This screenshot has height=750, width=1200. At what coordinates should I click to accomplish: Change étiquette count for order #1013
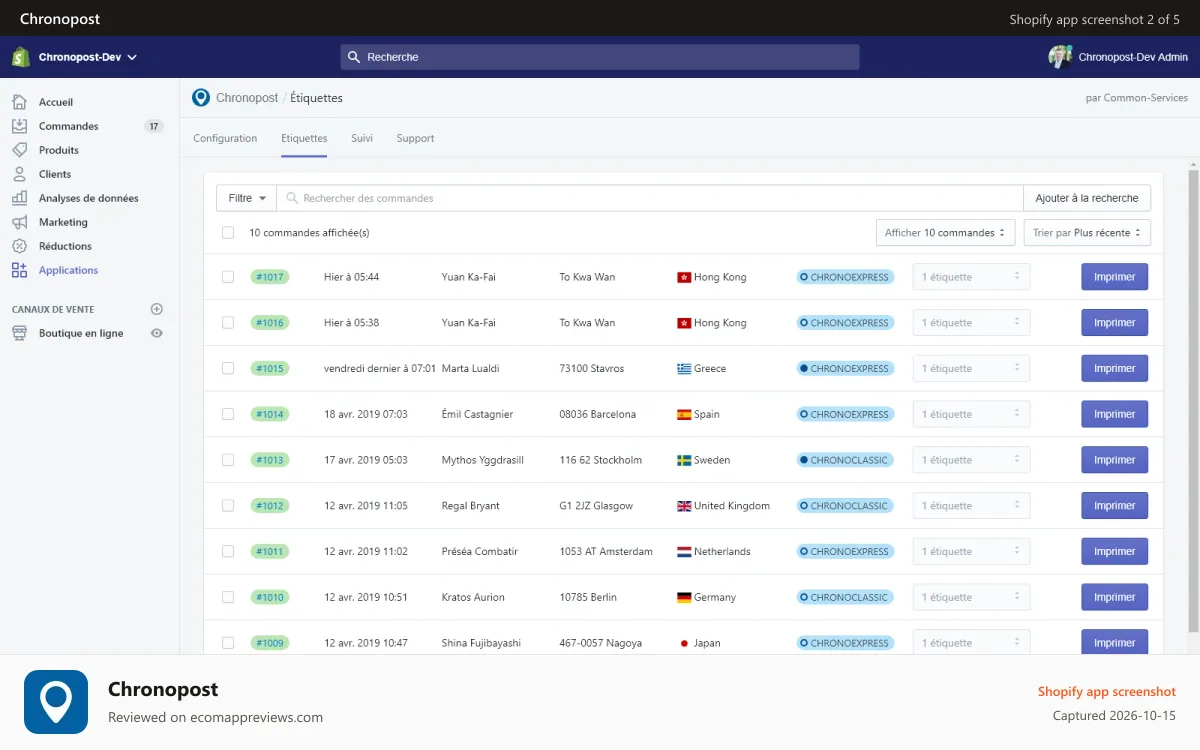pos(971,460)
